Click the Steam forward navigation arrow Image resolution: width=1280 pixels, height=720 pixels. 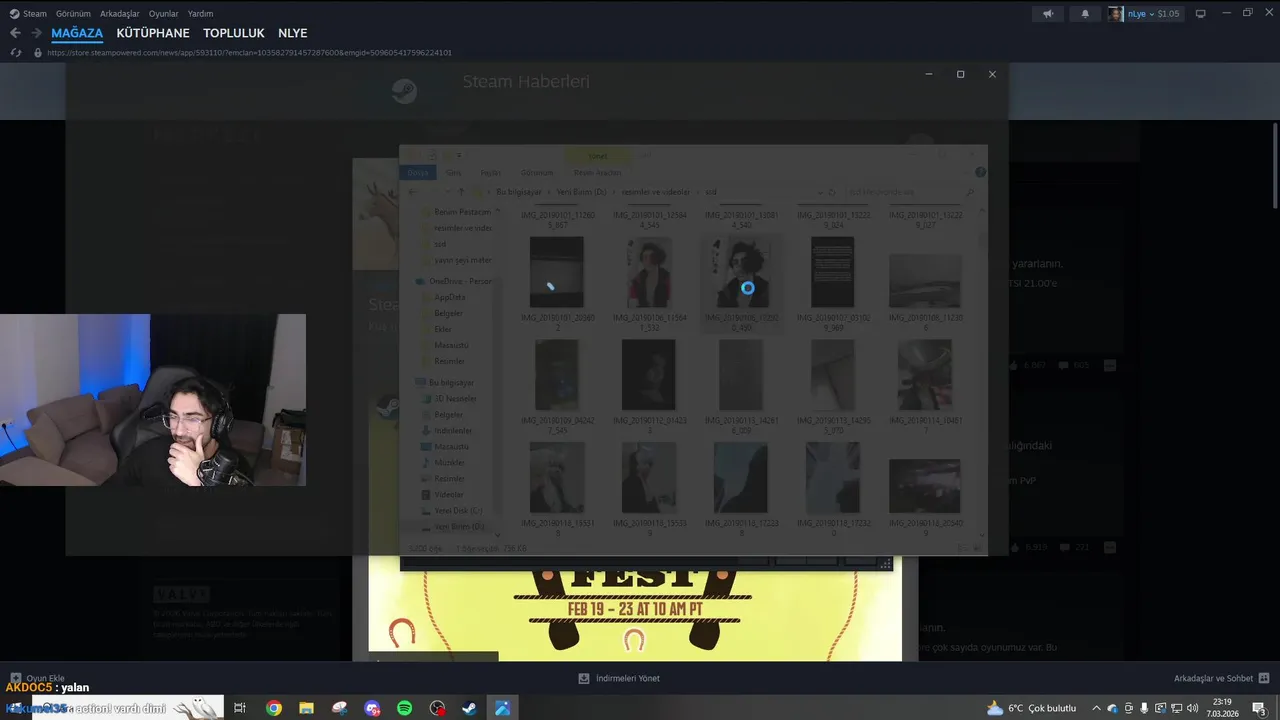[36, 33]
